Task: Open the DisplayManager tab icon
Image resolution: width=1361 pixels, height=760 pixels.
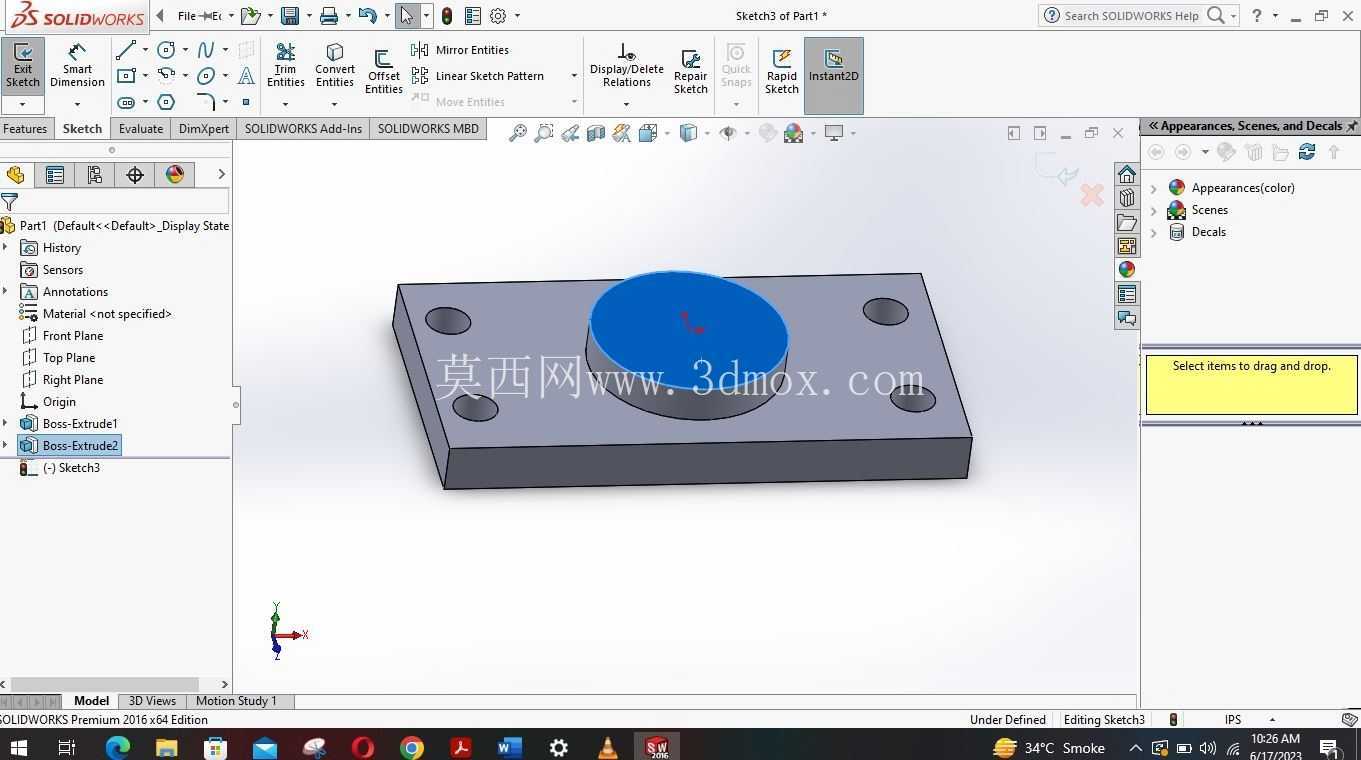Action: point(175,175)
